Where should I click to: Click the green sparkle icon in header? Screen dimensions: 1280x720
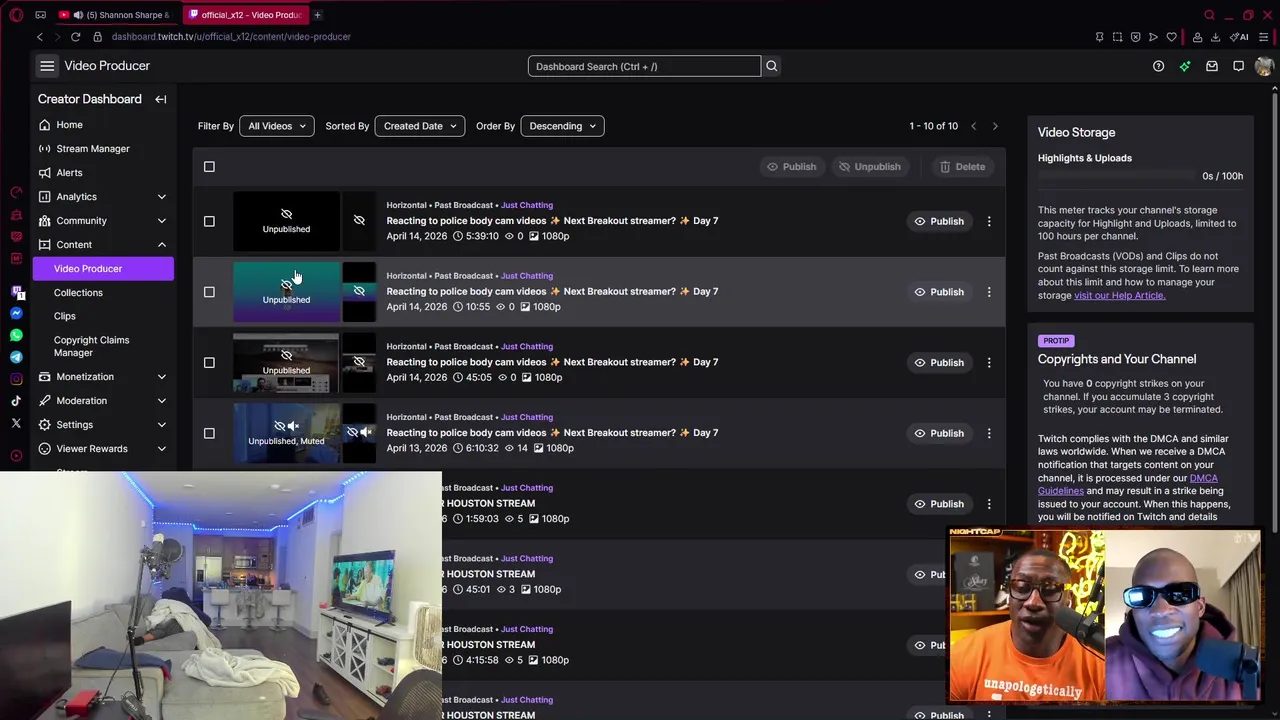point(1185,66)
